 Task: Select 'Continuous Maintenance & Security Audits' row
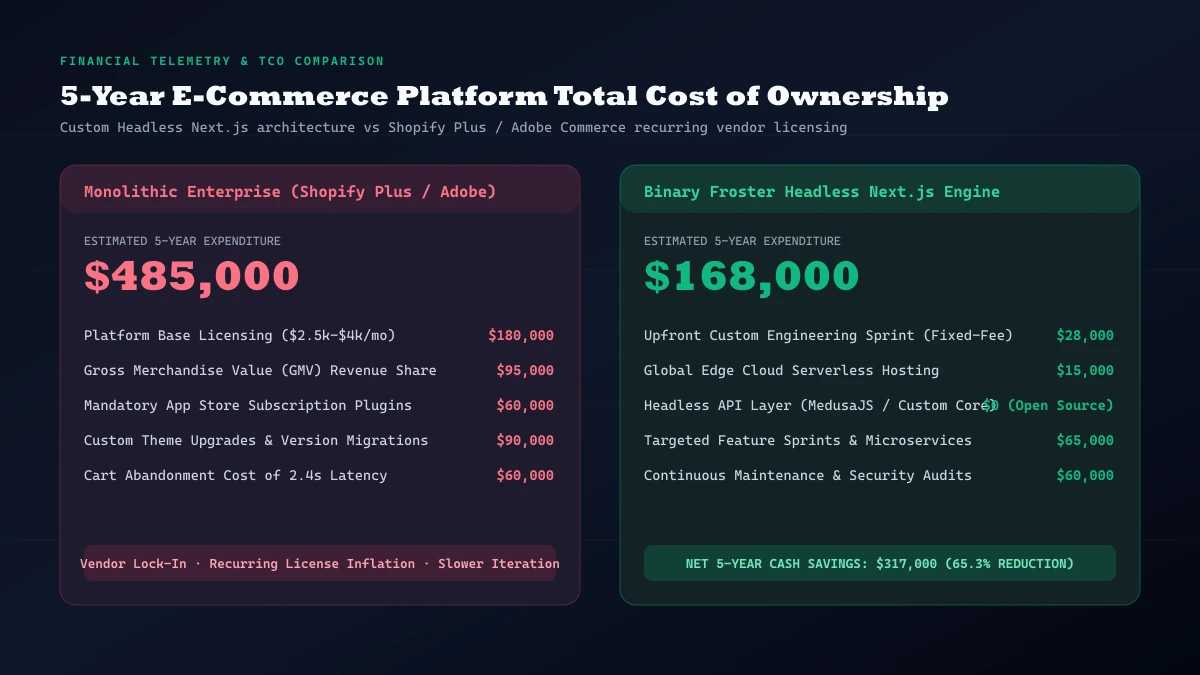point(879,476)
